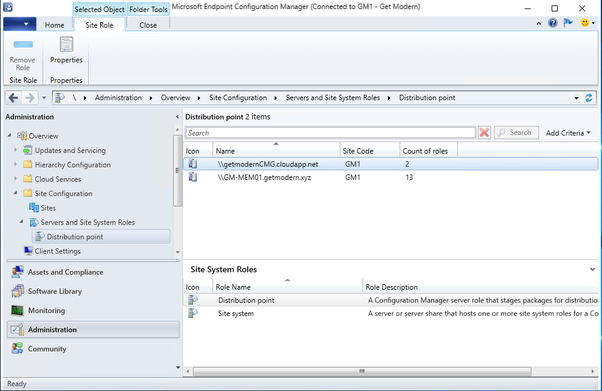602x391 pixels.
Task: Switch to the Home ribbon tab
Action: [x=55, y=25]
